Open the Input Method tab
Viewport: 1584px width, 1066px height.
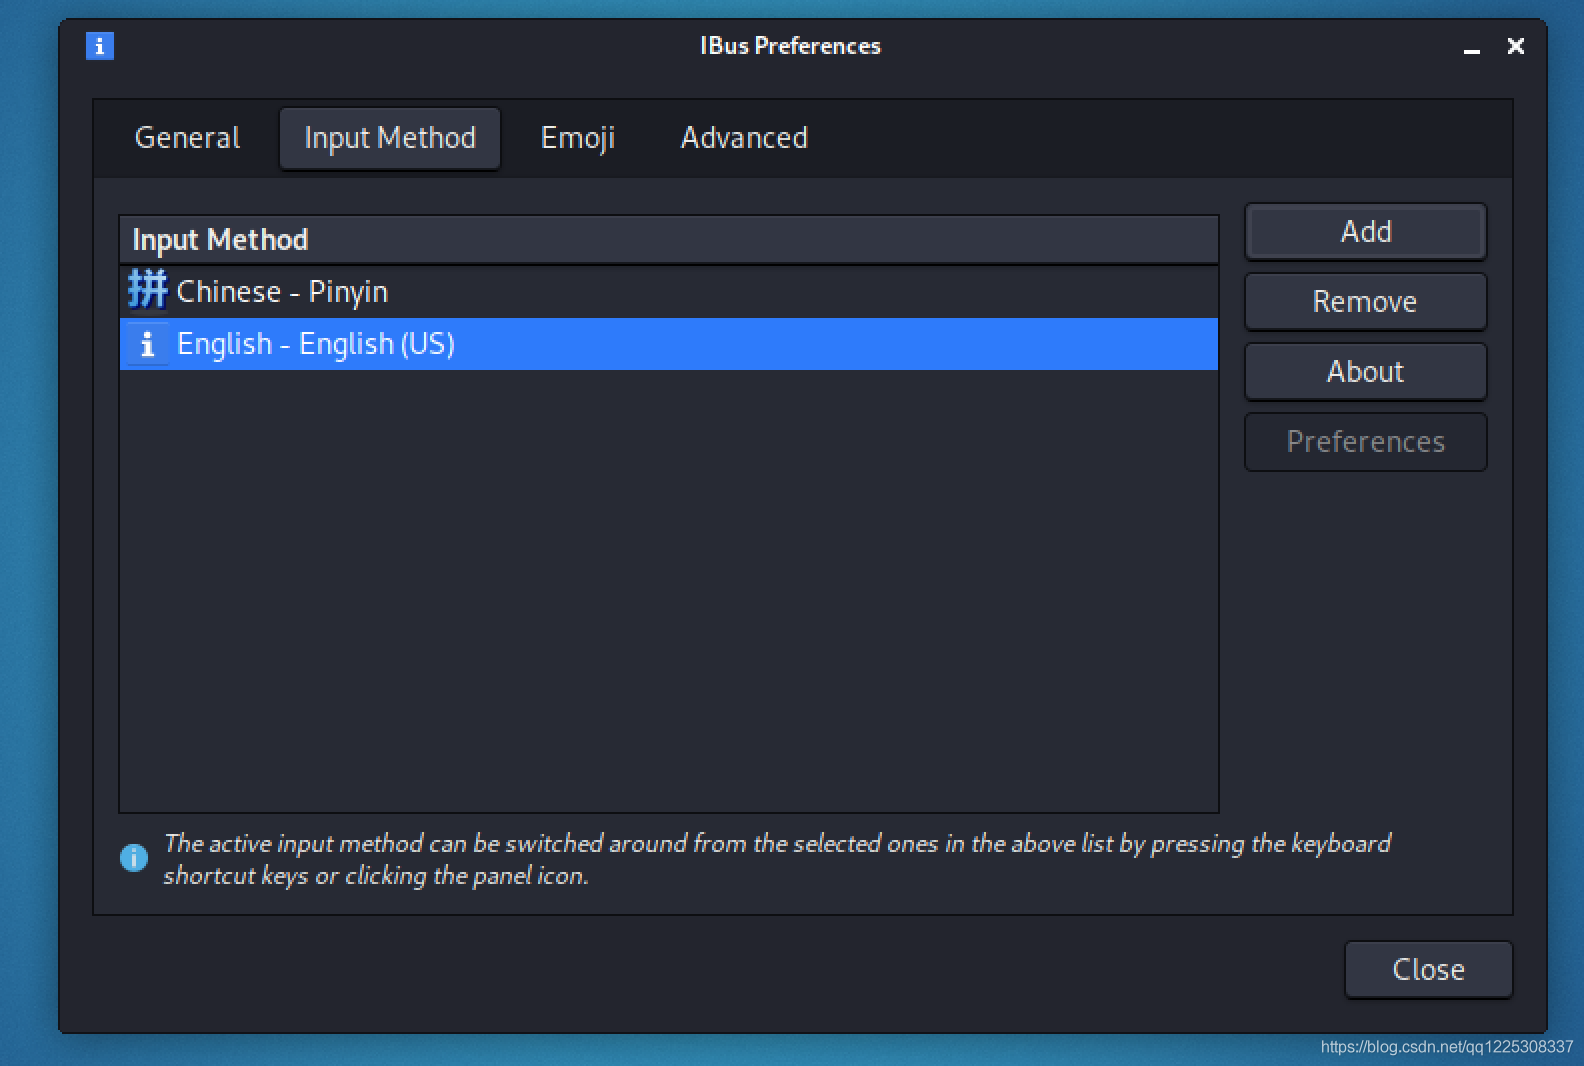point(390,138)
